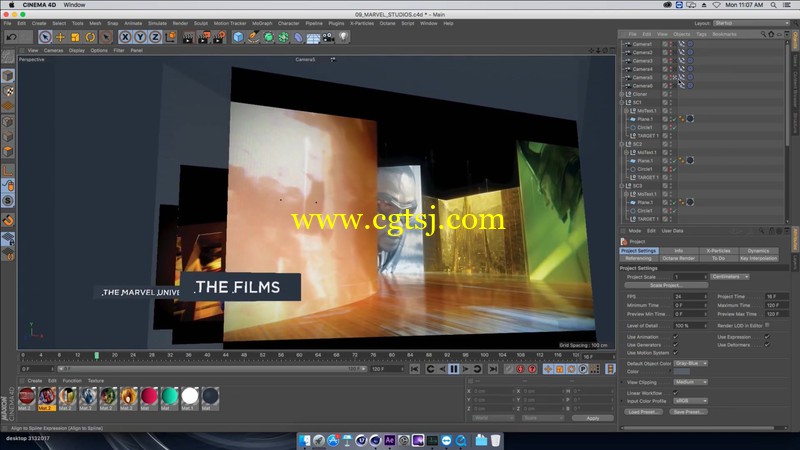800x450 pixels.
Task: Open the Deformer bend icon
Action: (298, 37)
